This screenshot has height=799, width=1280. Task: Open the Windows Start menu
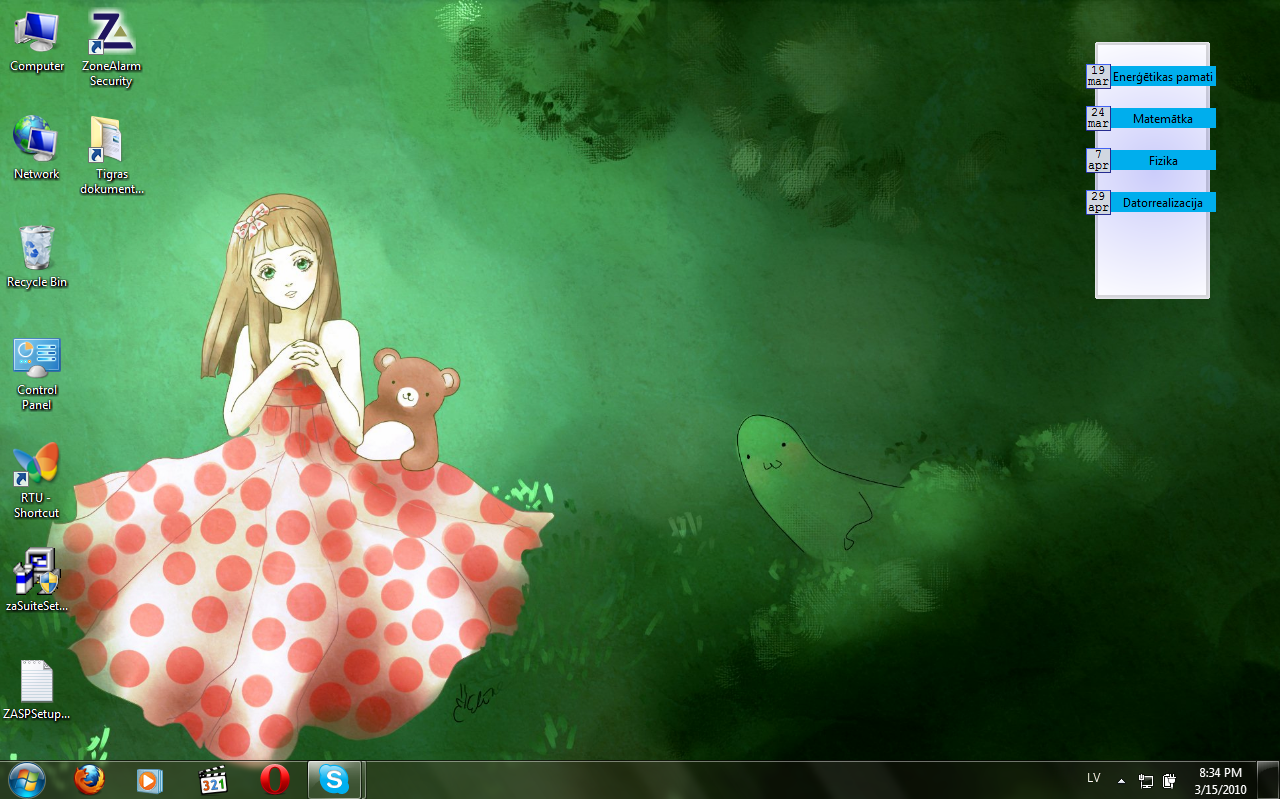pos(27,779)
